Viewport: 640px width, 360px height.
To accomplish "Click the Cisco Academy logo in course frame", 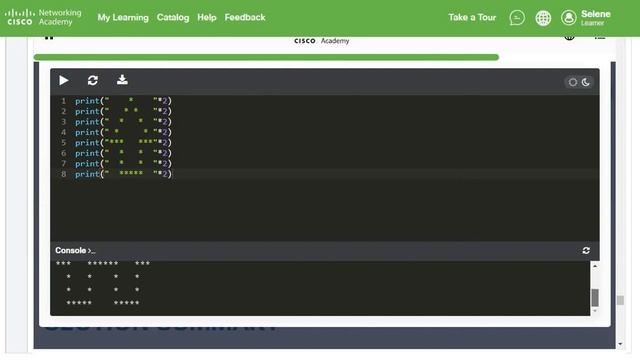I will 322,41.
